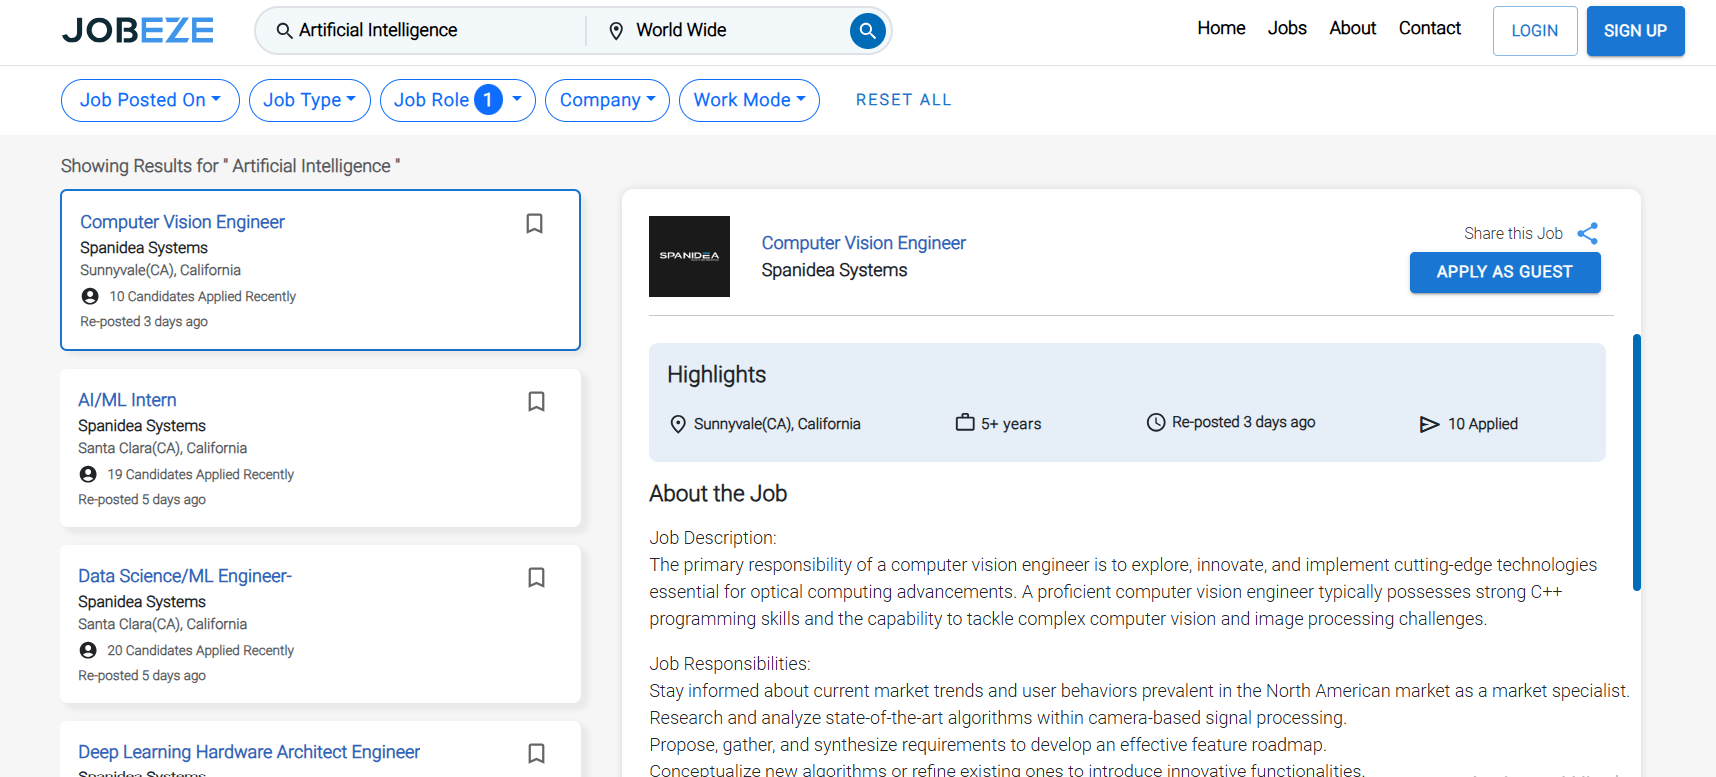
Task: Open the AI/ML Intern job title
Action: (127, 400)
